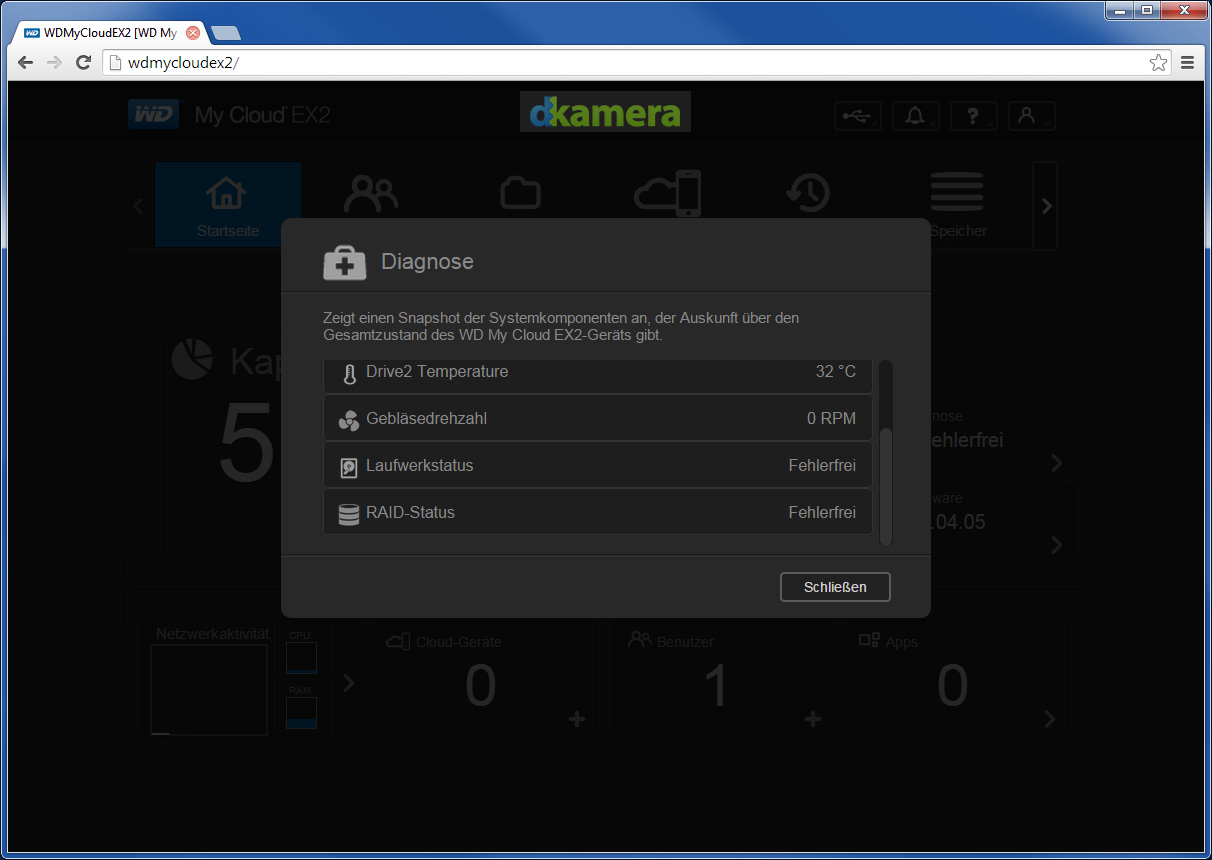Expand network activity panel arrow
Screen dimensions: 1212x860
pos(348,683)
